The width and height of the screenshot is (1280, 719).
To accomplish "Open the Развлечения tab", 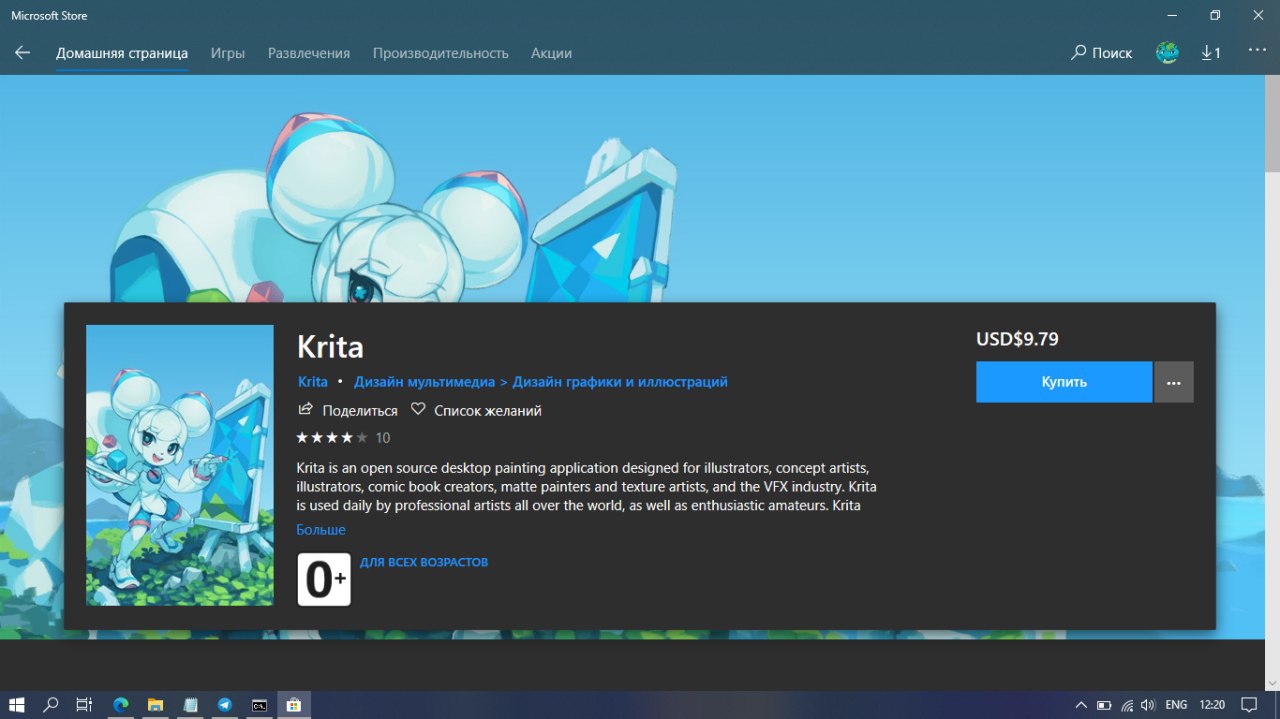I will (x=309, y=53).
